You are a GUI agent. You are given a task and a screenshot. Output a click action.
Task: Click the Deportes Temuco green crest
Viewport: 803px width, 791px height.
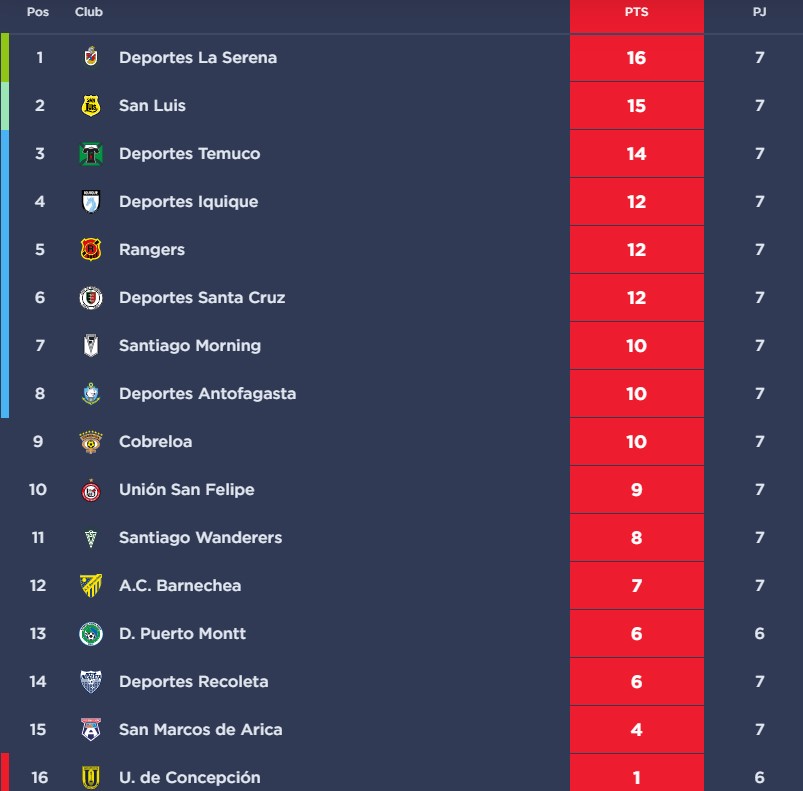[91, 154]
